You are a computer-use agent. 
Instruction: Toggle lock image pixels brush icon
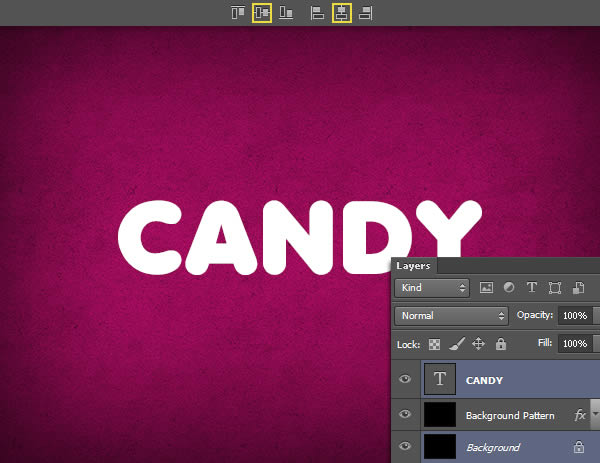(x=455, y=344)
